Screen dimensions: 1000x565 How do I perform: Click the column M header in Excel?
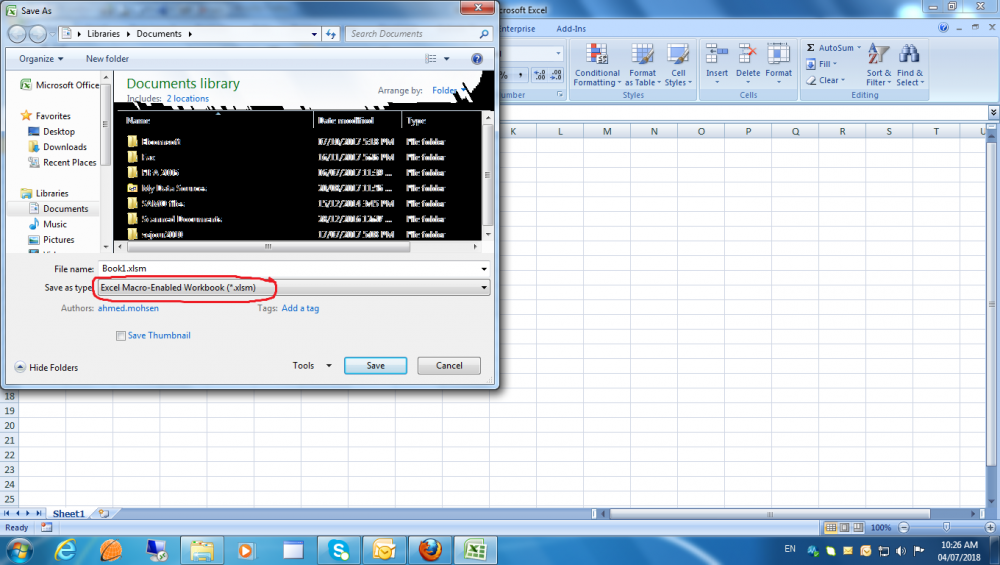click(x=607, y=131)
